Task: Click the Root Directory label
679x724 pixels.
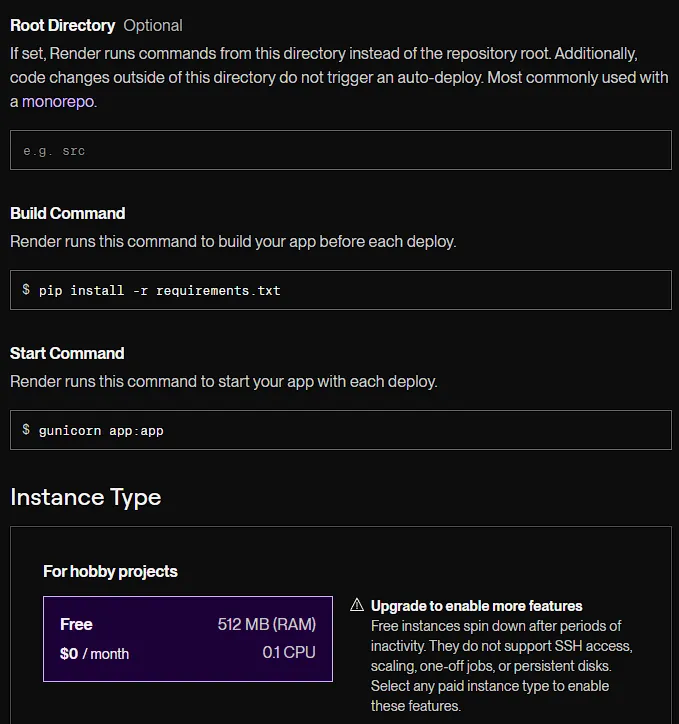Action: (62, 25)
